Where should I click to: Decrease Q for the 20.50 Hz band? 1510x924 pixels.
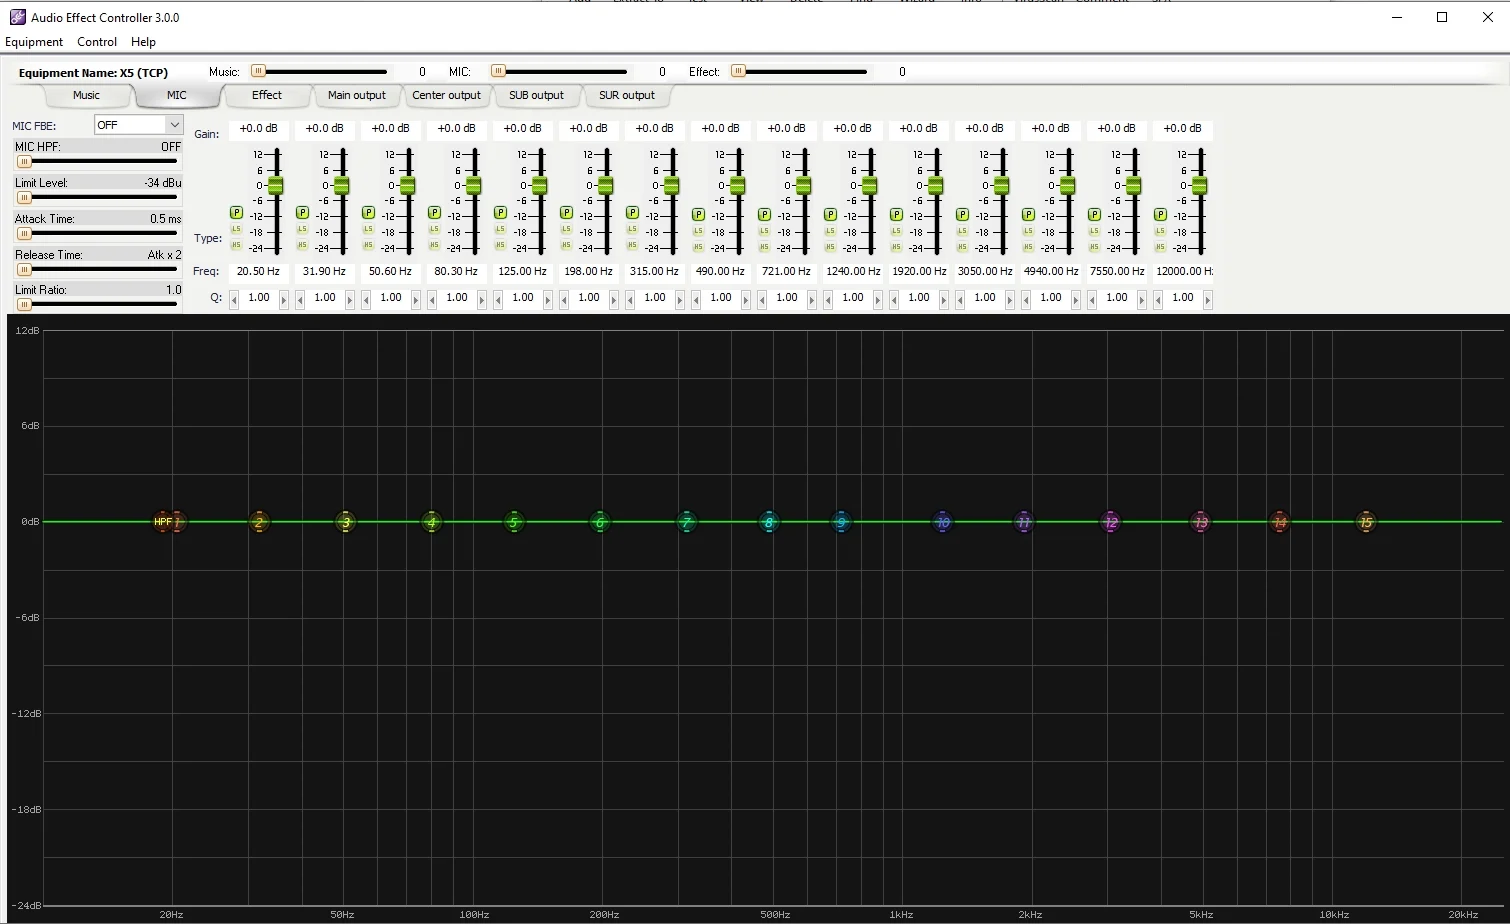point(234,299)
